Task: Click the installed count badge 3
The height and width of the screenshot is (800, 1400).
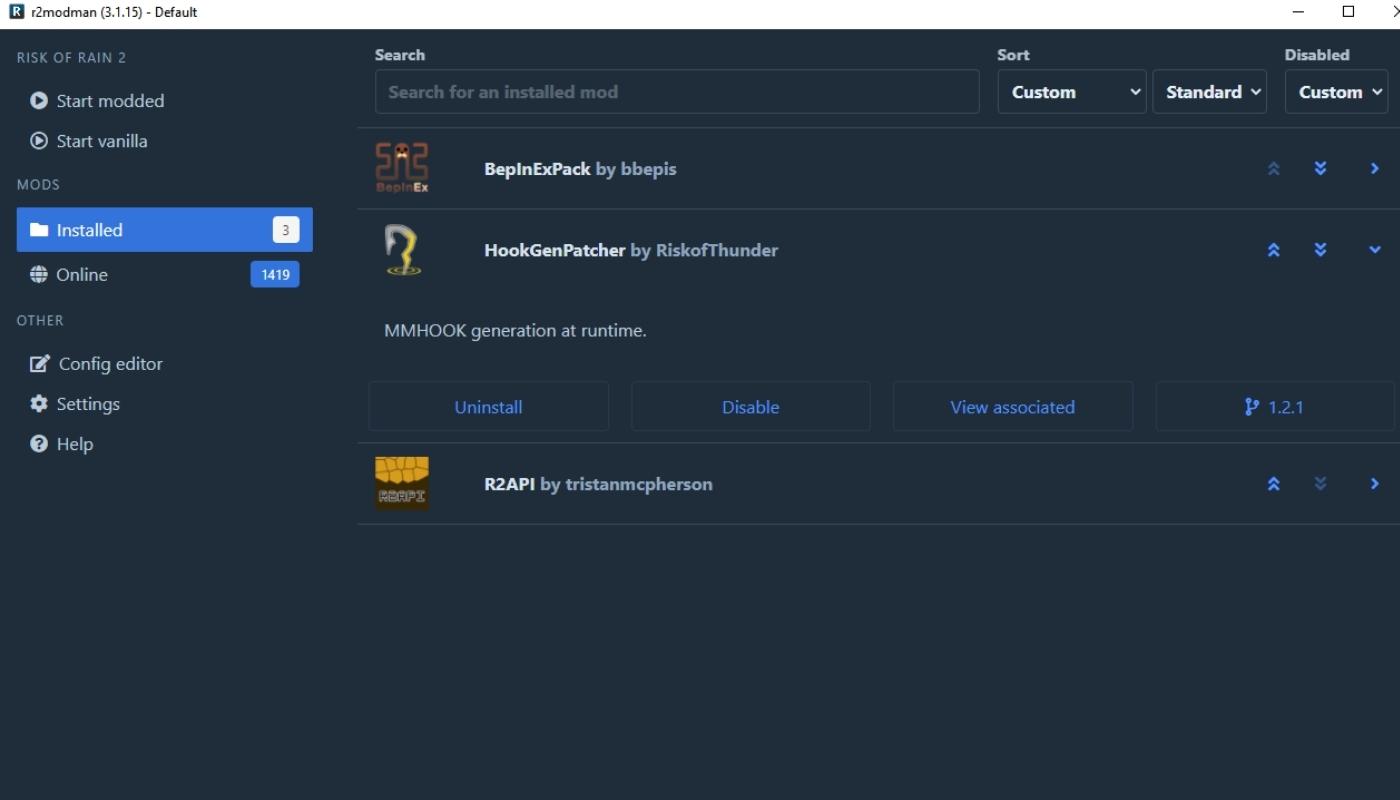Action: [x=285, y=230]
